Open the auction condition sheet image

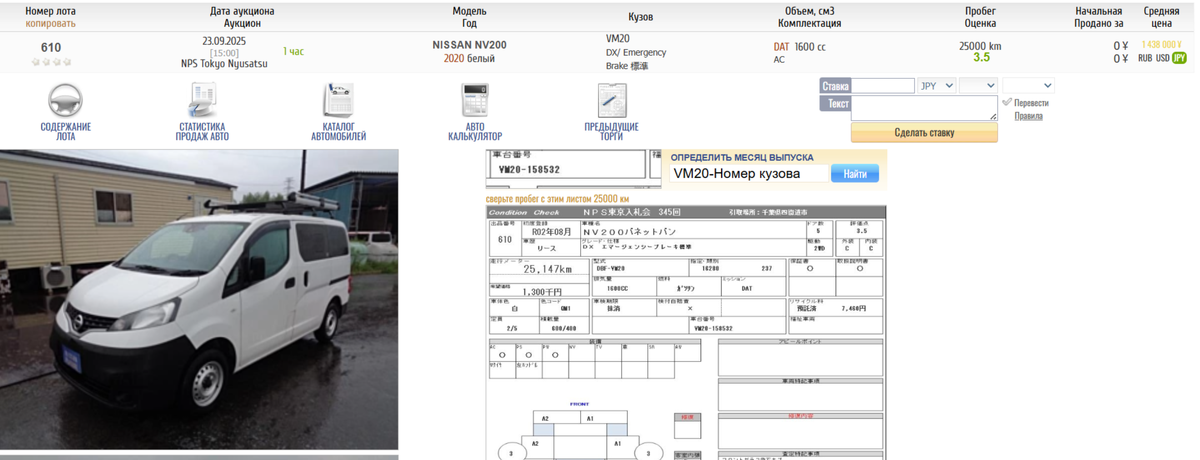(x=686, y=332)
